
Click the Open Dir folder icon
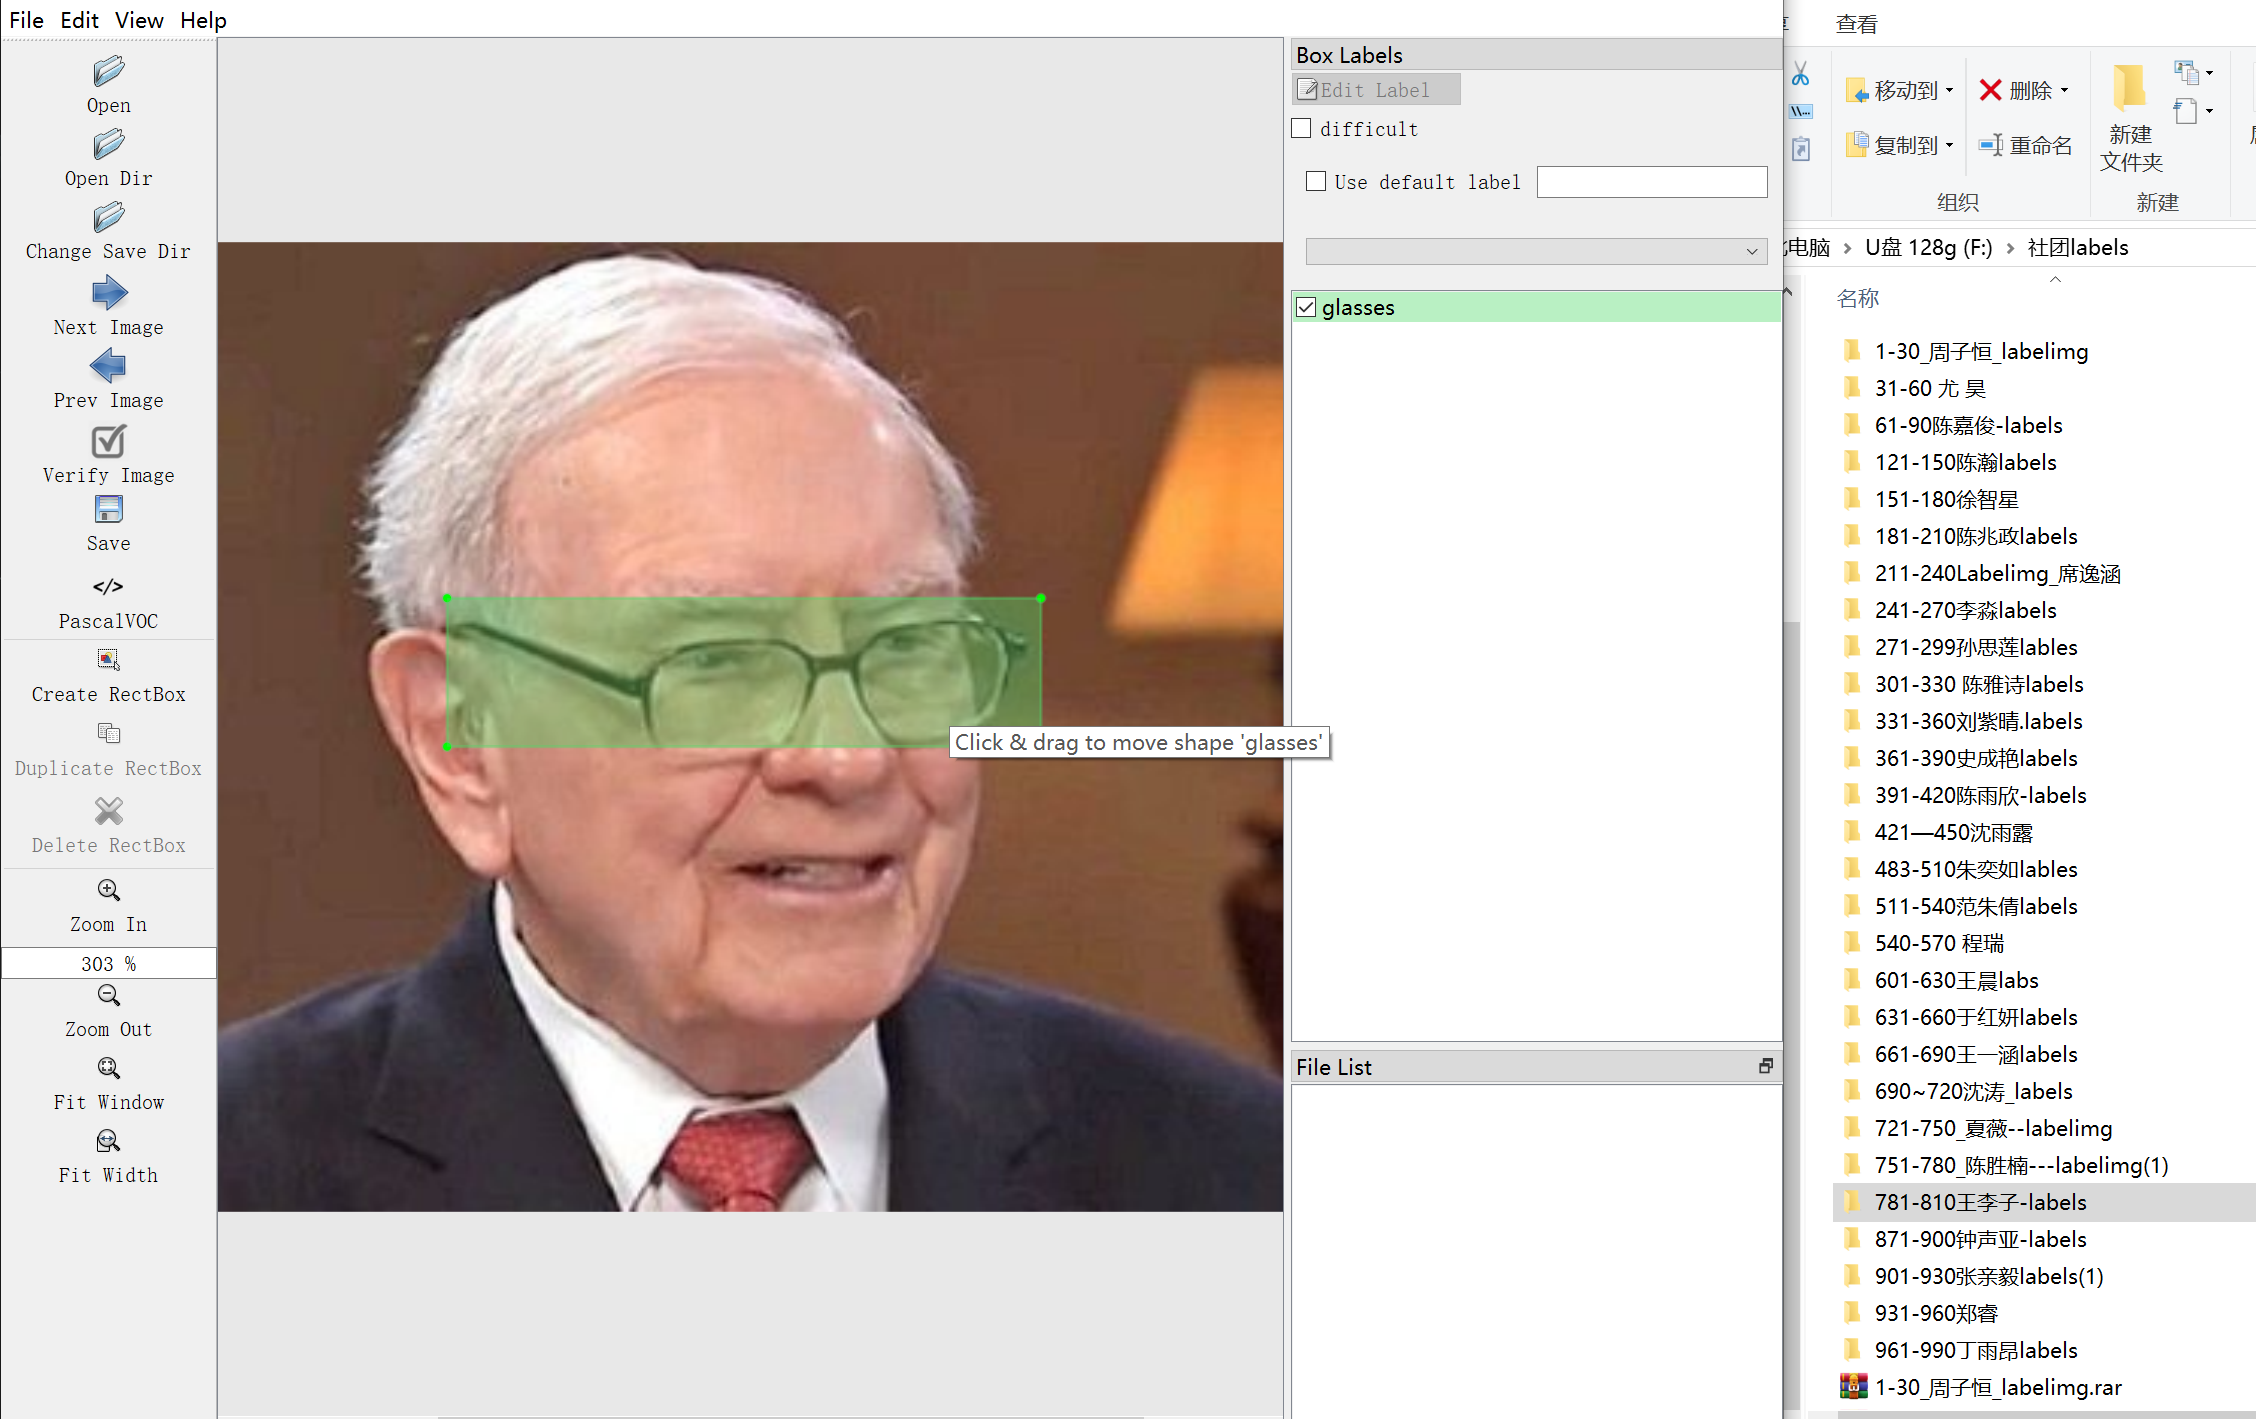108,146
